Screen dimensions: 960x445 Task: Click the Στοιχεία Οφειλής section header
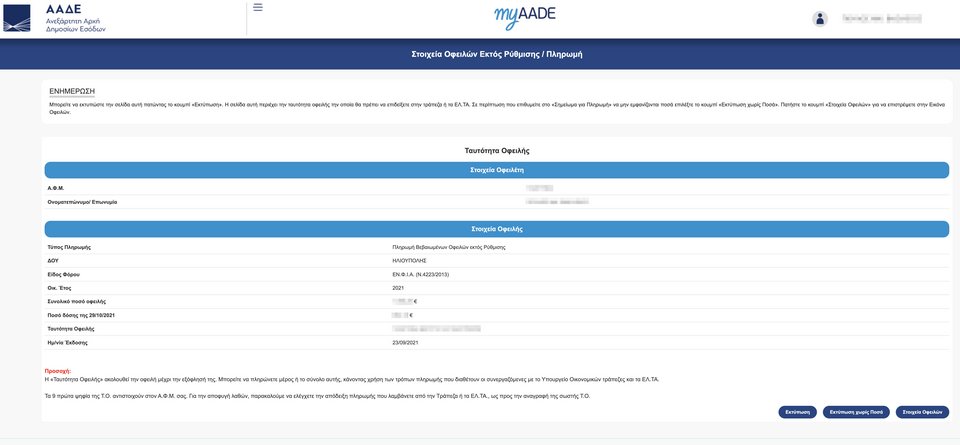pyautogui.click(x=497, y=229)
